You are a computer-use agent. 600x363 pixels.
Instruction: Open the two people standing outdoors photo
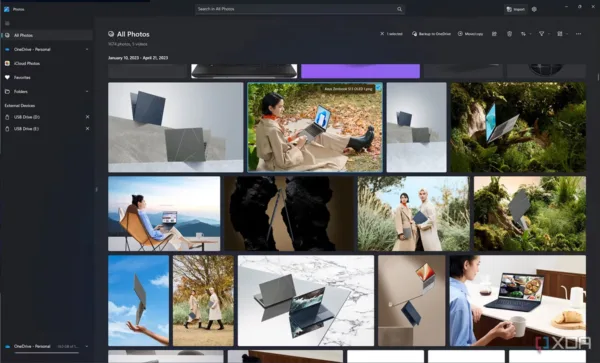pyautogui.click(x=414, y=213)
